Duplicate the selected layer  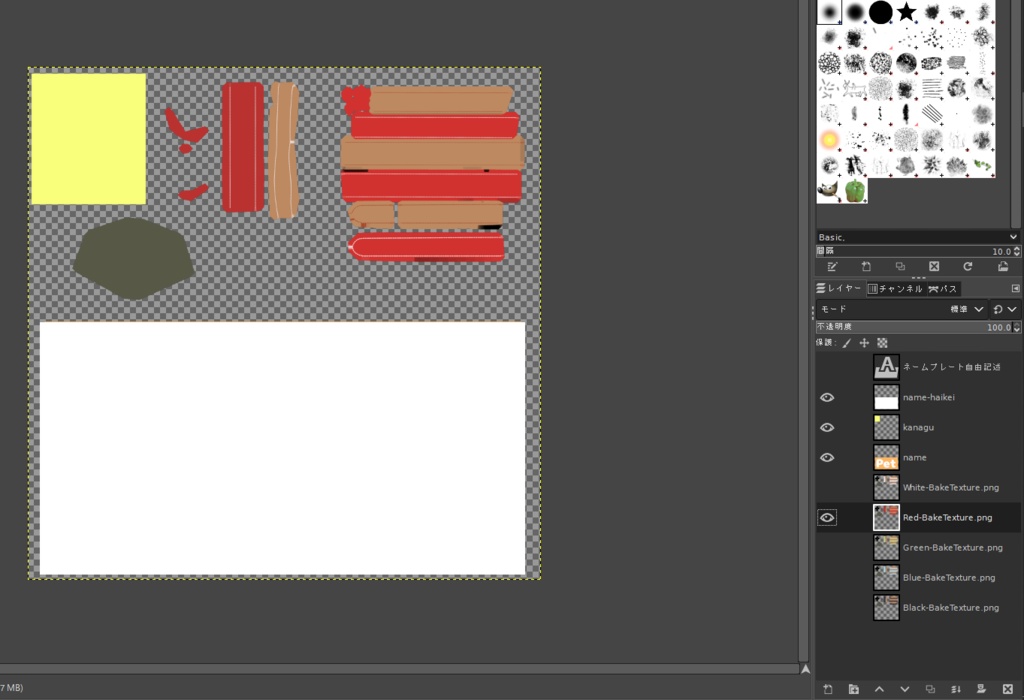point(930,689)
